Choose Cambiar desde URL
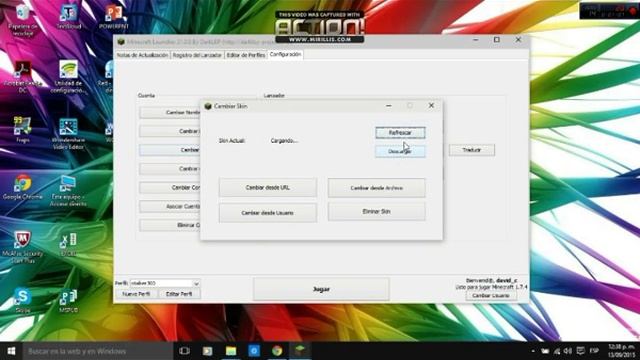Screen dimensions: 640x360 click(268, 188)
